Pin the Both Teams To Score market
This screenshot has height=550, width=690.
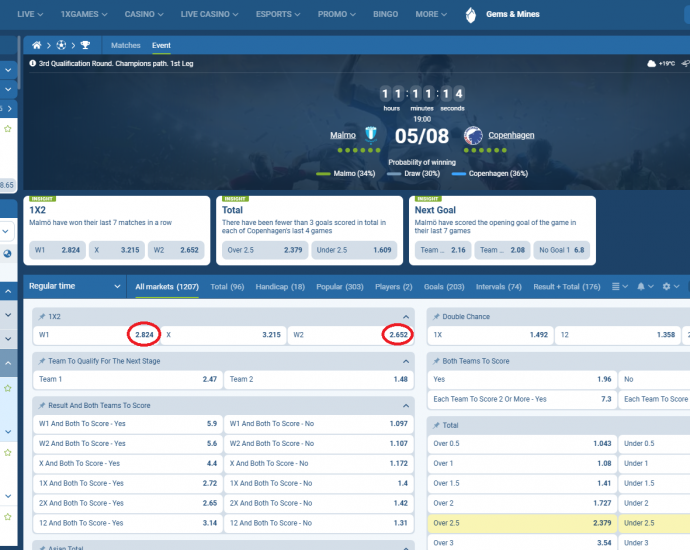[436, 361]
